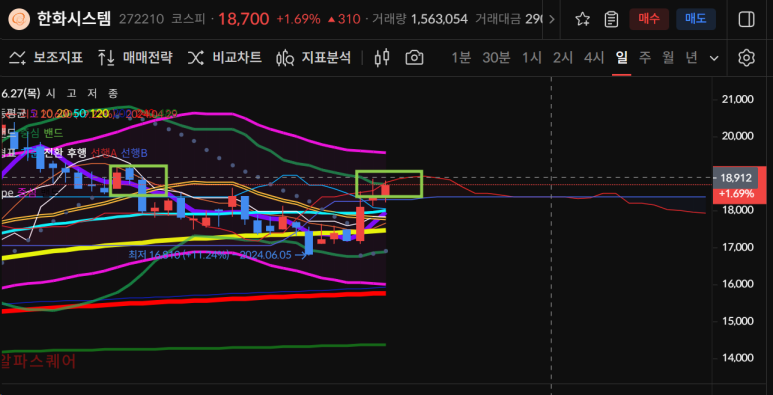The height and width of the screenshot is (395, 773).
Task: Click the 선행A legend label
Action: coord(105,153)
